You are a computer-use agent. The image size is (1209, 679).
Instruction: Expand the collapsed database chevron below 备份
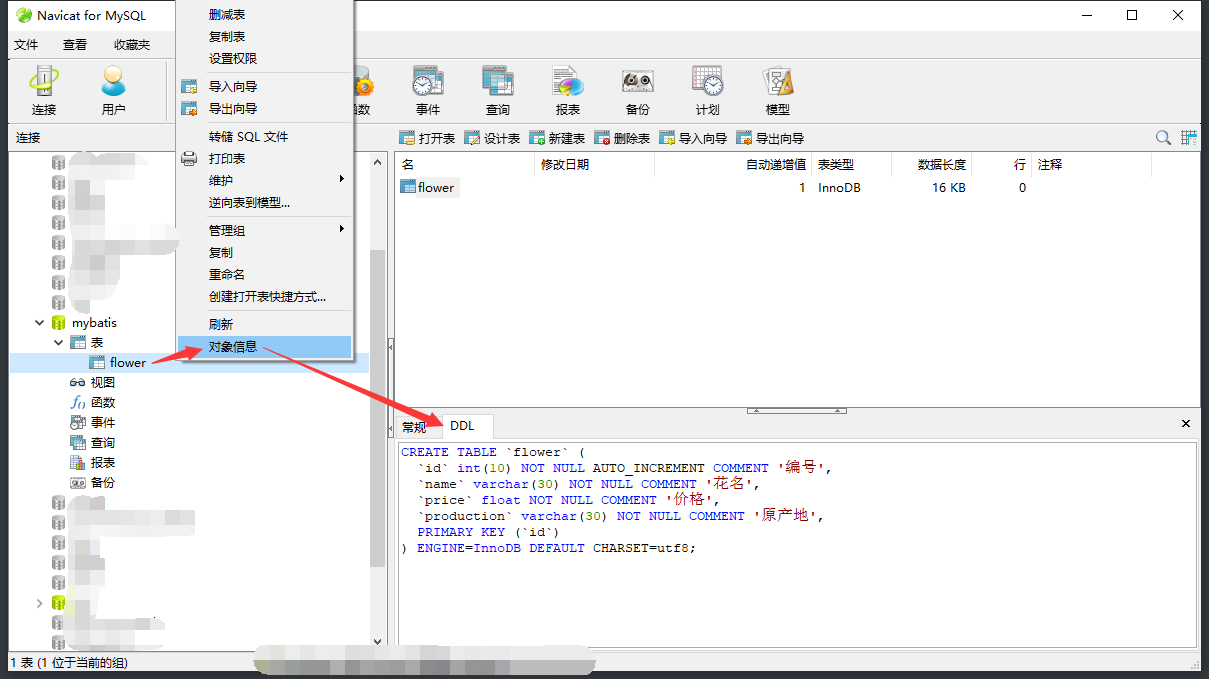pyautogui.click(x=40, y=603)
